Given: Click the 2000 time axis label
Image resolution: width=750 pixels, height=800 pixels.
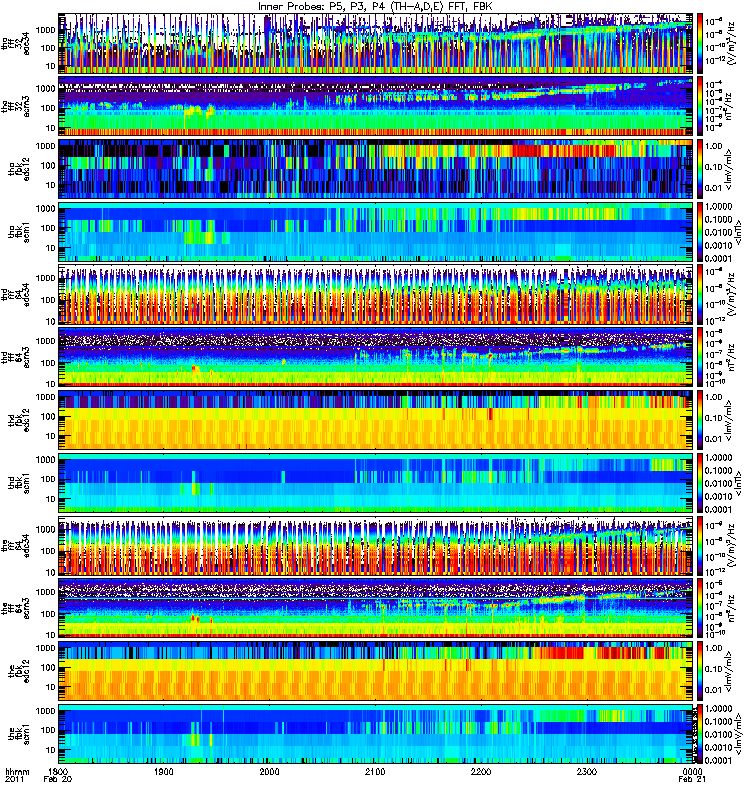Looking at the screenshot, I should coord(269,772).
